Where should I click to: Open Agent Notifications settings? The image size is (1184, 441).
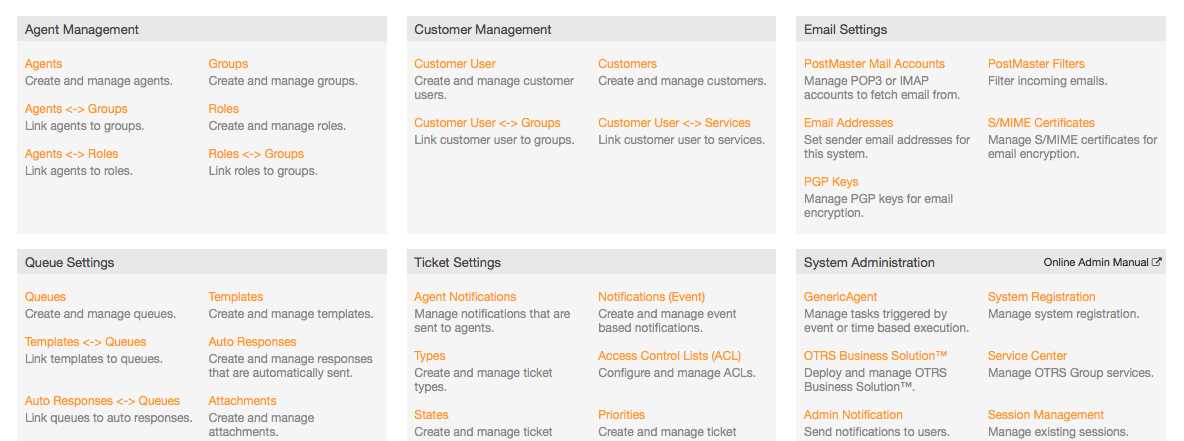point(465,298)
